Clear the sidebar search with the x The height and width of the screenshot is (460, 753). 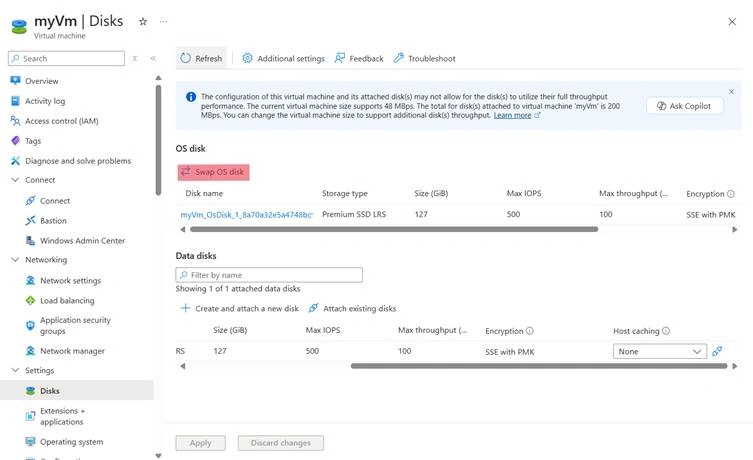[x=135, y=59]
